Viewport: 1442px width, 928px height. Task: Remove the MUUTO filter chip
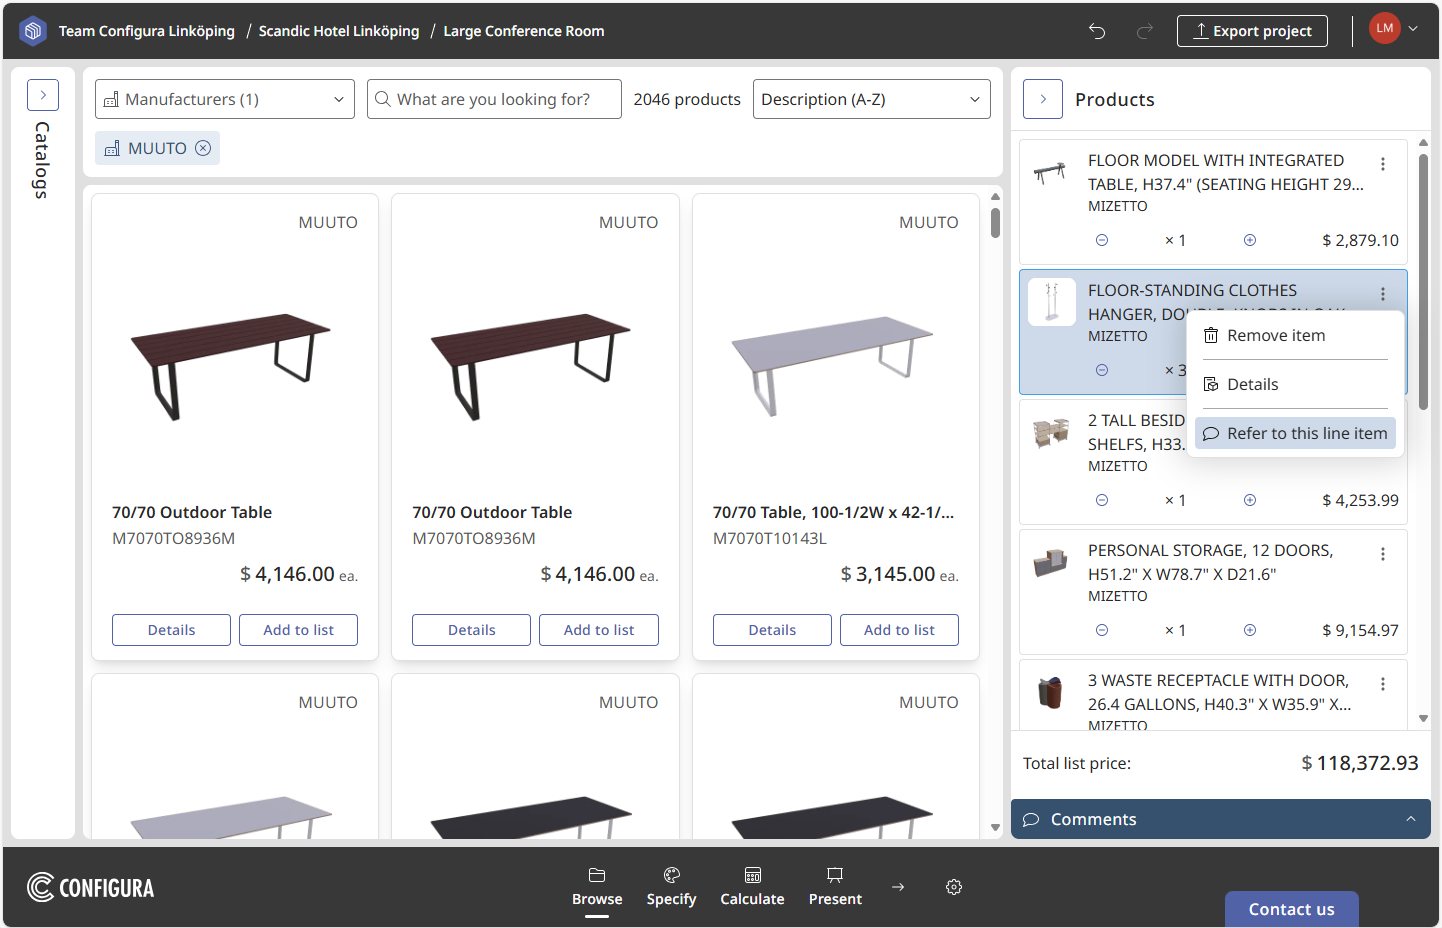click(203, 148)
